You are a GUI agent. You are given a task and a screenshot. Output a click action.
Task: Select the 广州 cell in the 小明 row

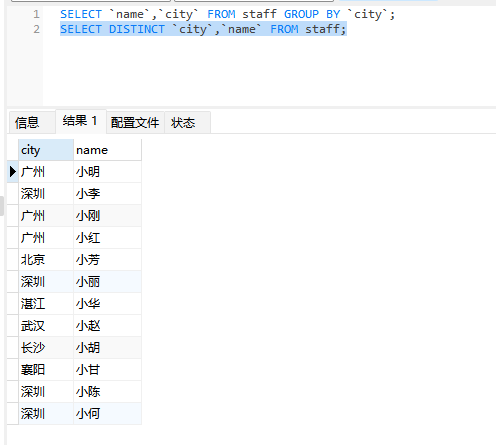[46, 172]
